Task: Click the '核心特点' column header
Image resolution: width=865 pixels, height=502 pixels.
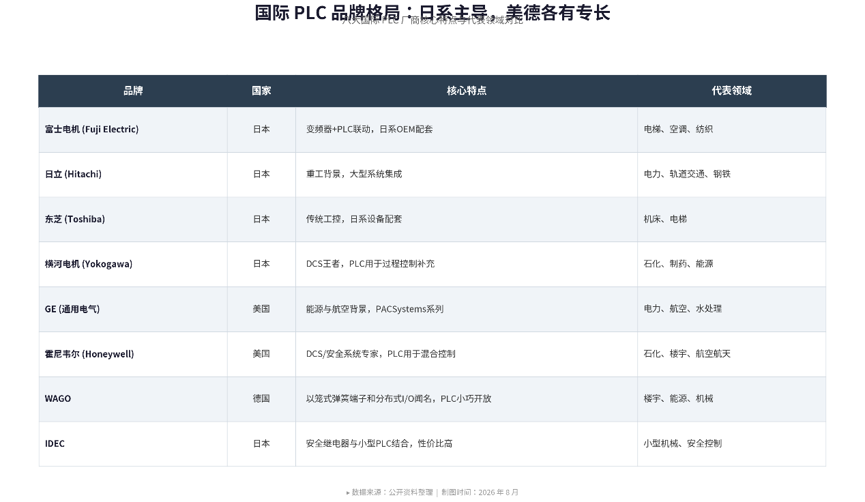Action: [467, 91]
